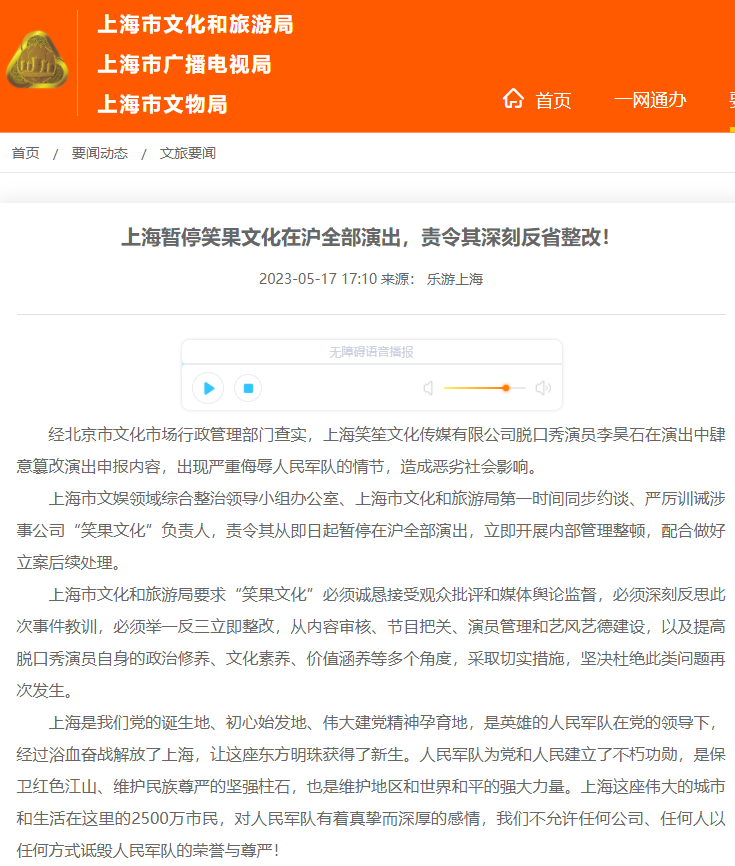The width and height of the screenshot is (735, 866).
Task: Open the 一网通办 navigation item
Action: [650, 101]
